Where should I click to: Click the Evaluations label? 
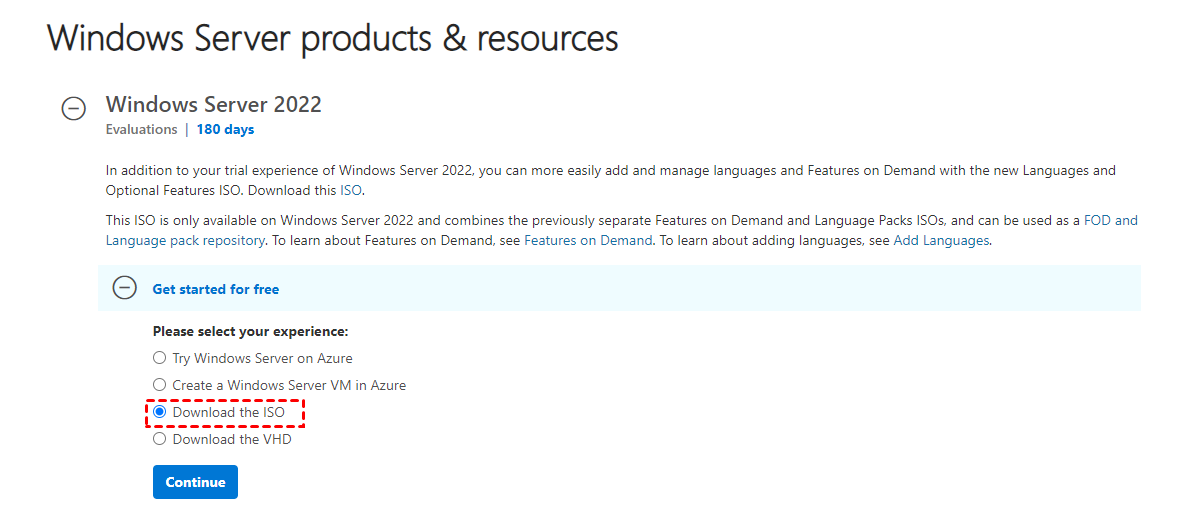click(141, 130)
